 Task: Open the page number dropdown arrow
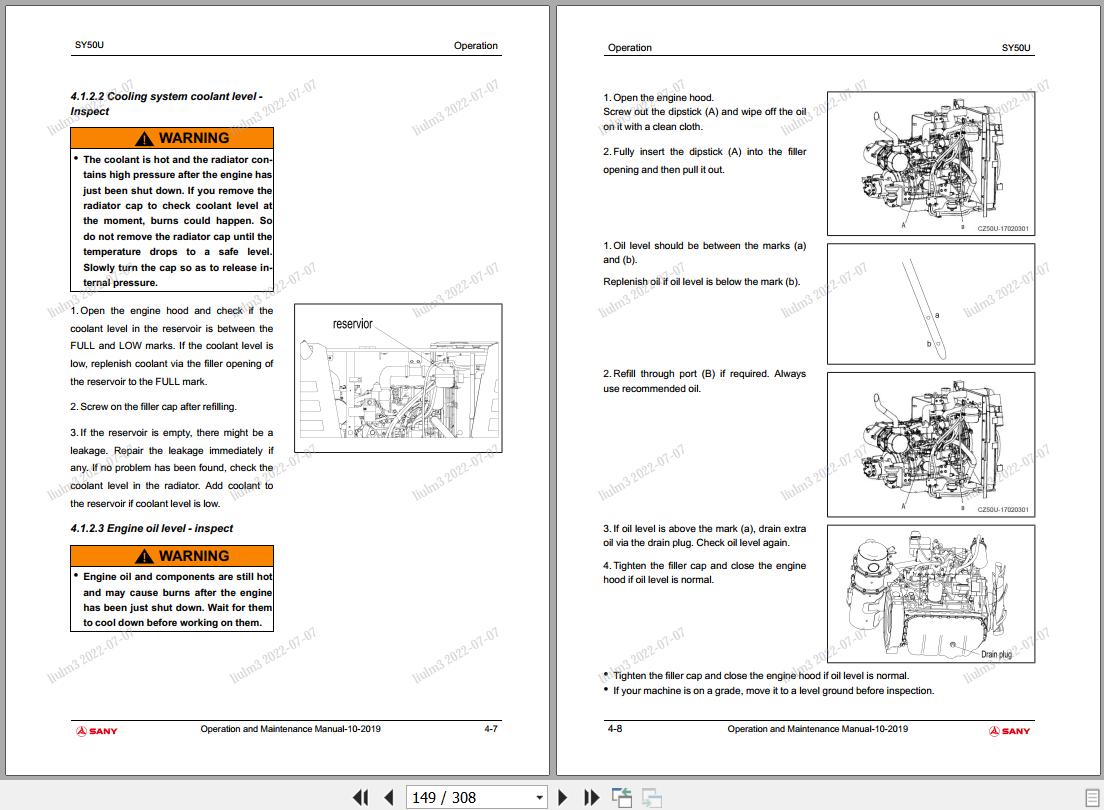[539, 797]
